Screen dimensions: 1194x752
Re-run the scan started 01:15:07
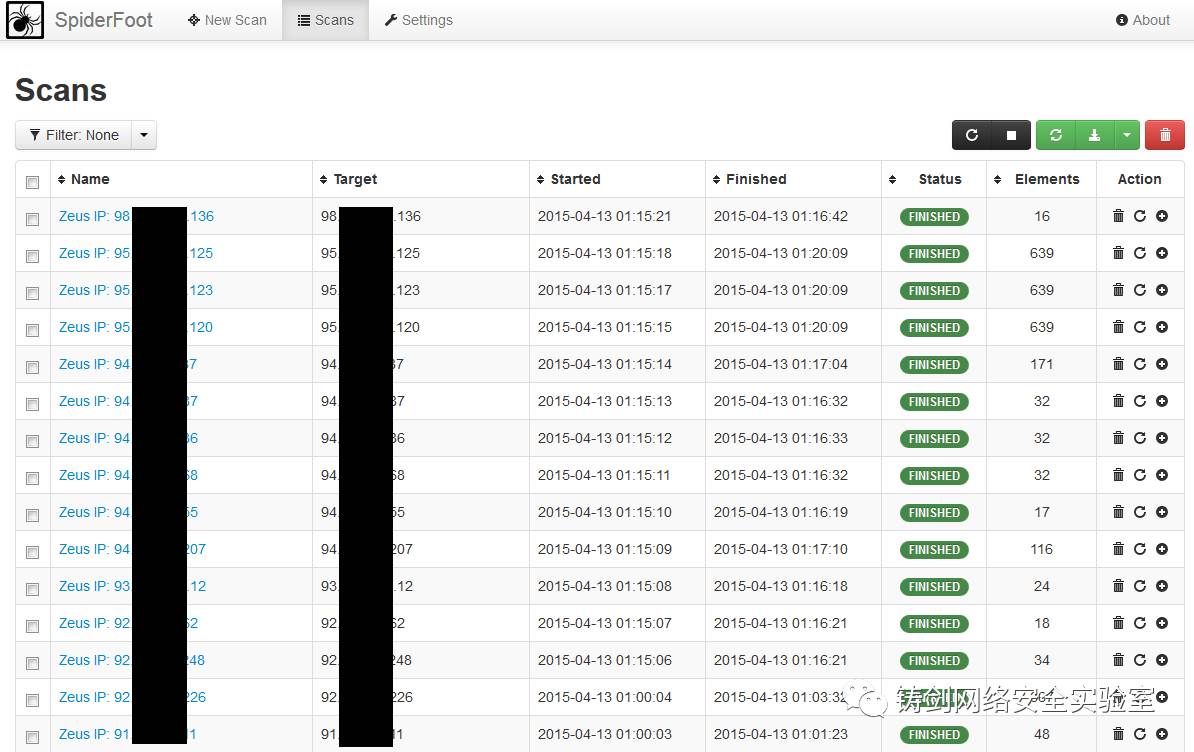coord(1140,623)
